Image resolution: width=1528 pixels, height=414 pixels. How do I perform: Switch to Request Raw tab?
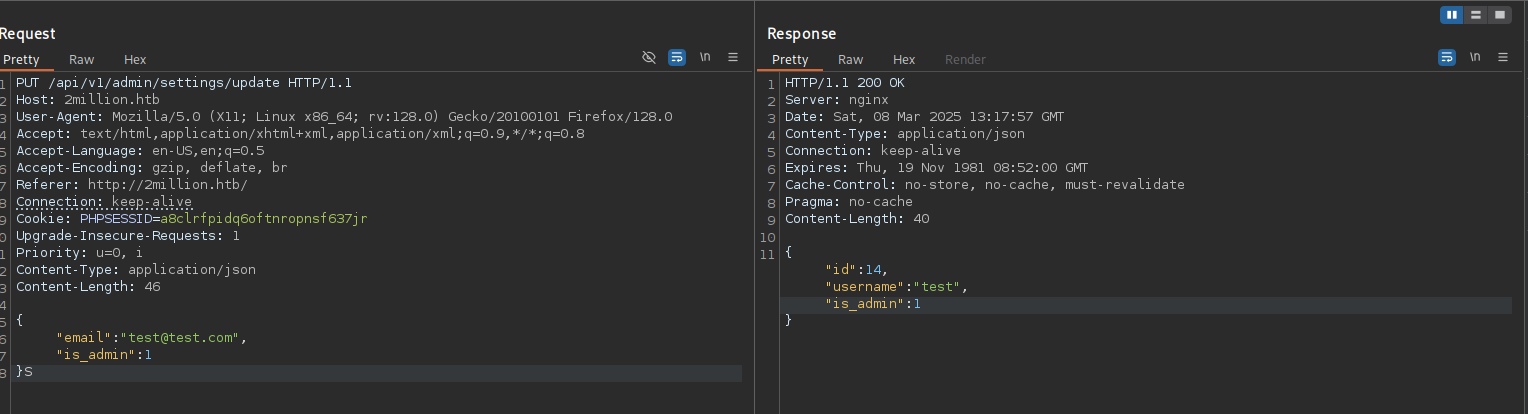pyautogui.click(x=82, y=59)
